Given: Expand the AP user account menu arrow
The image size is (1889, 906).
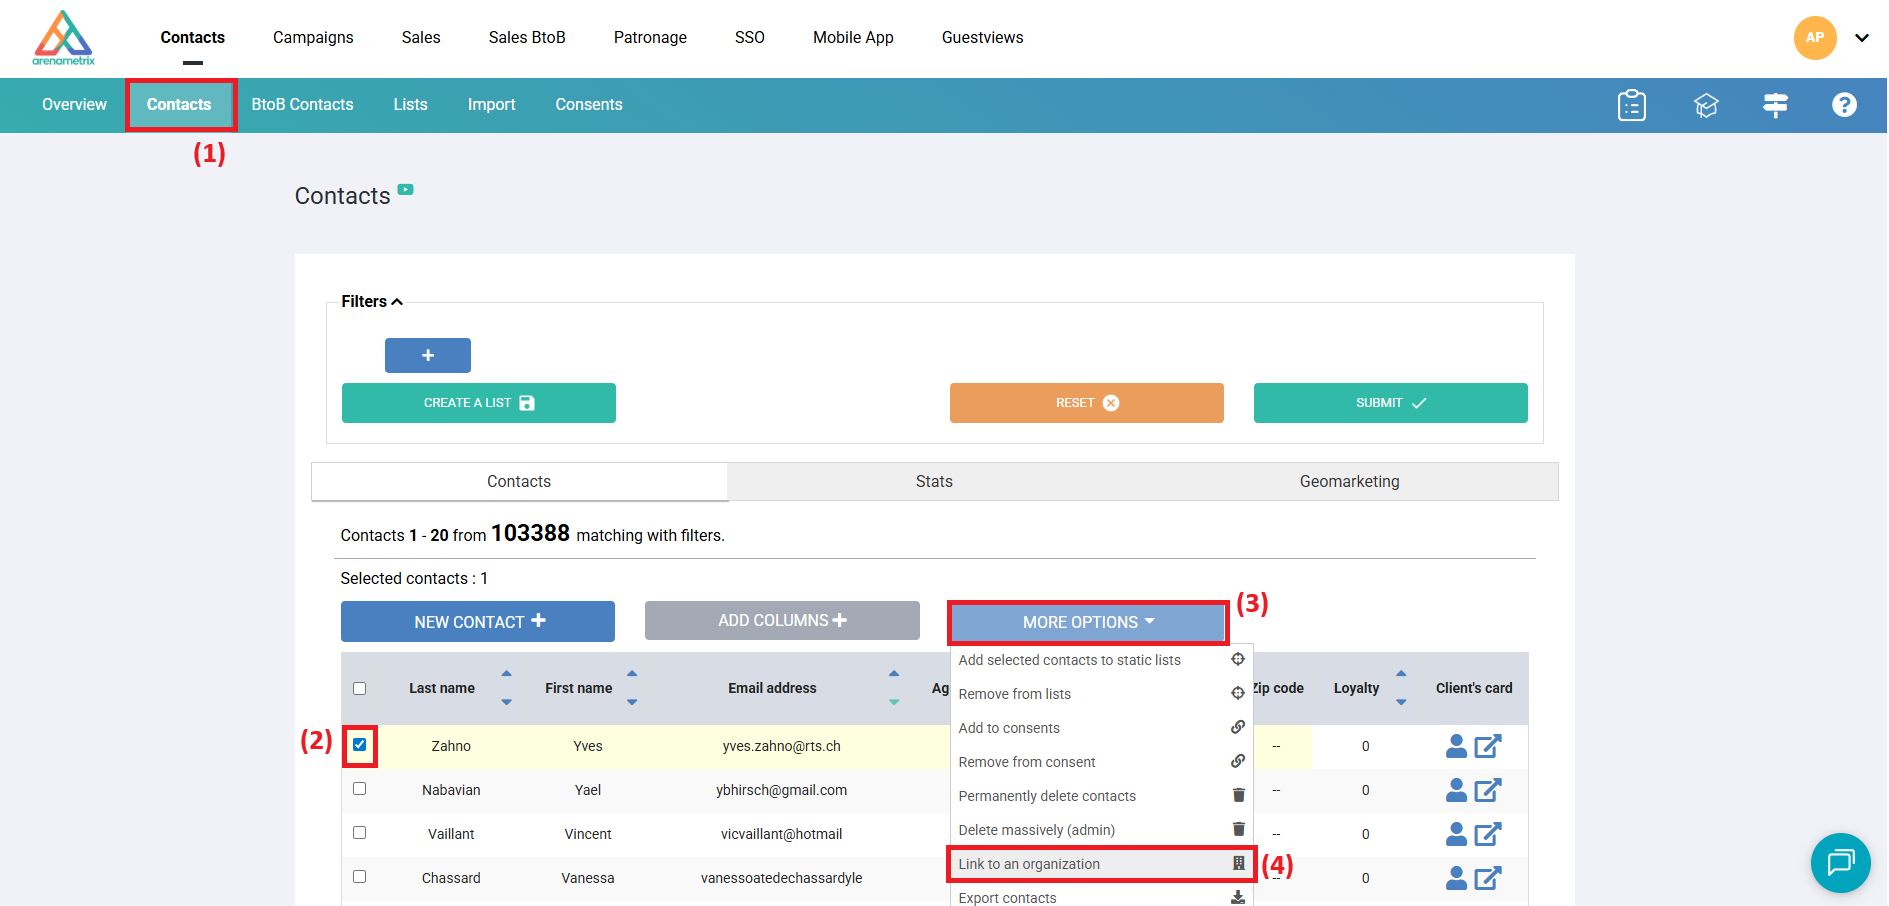Looking at the screenshot, I should pyautogui.click(x=1861, y=38).
